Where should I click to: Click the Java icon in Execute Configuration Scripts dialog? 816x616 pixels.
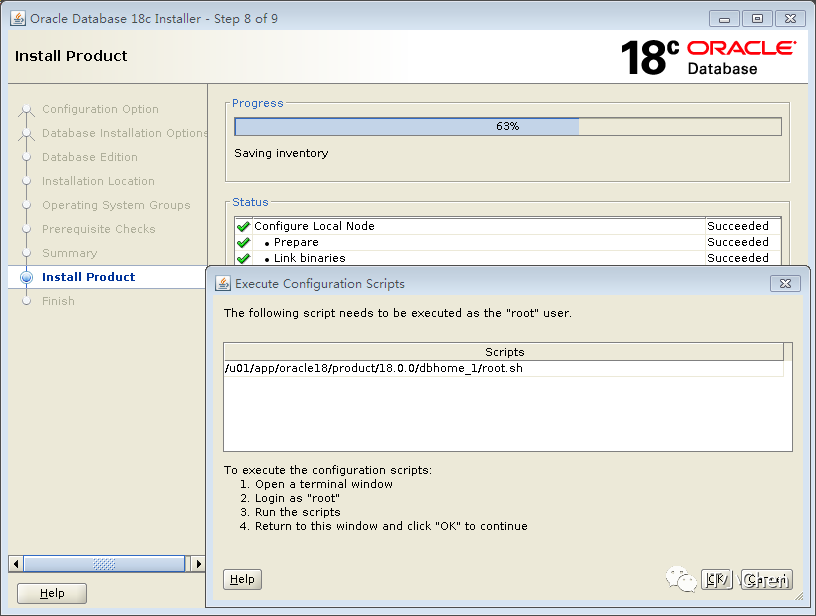pos(223,284)
